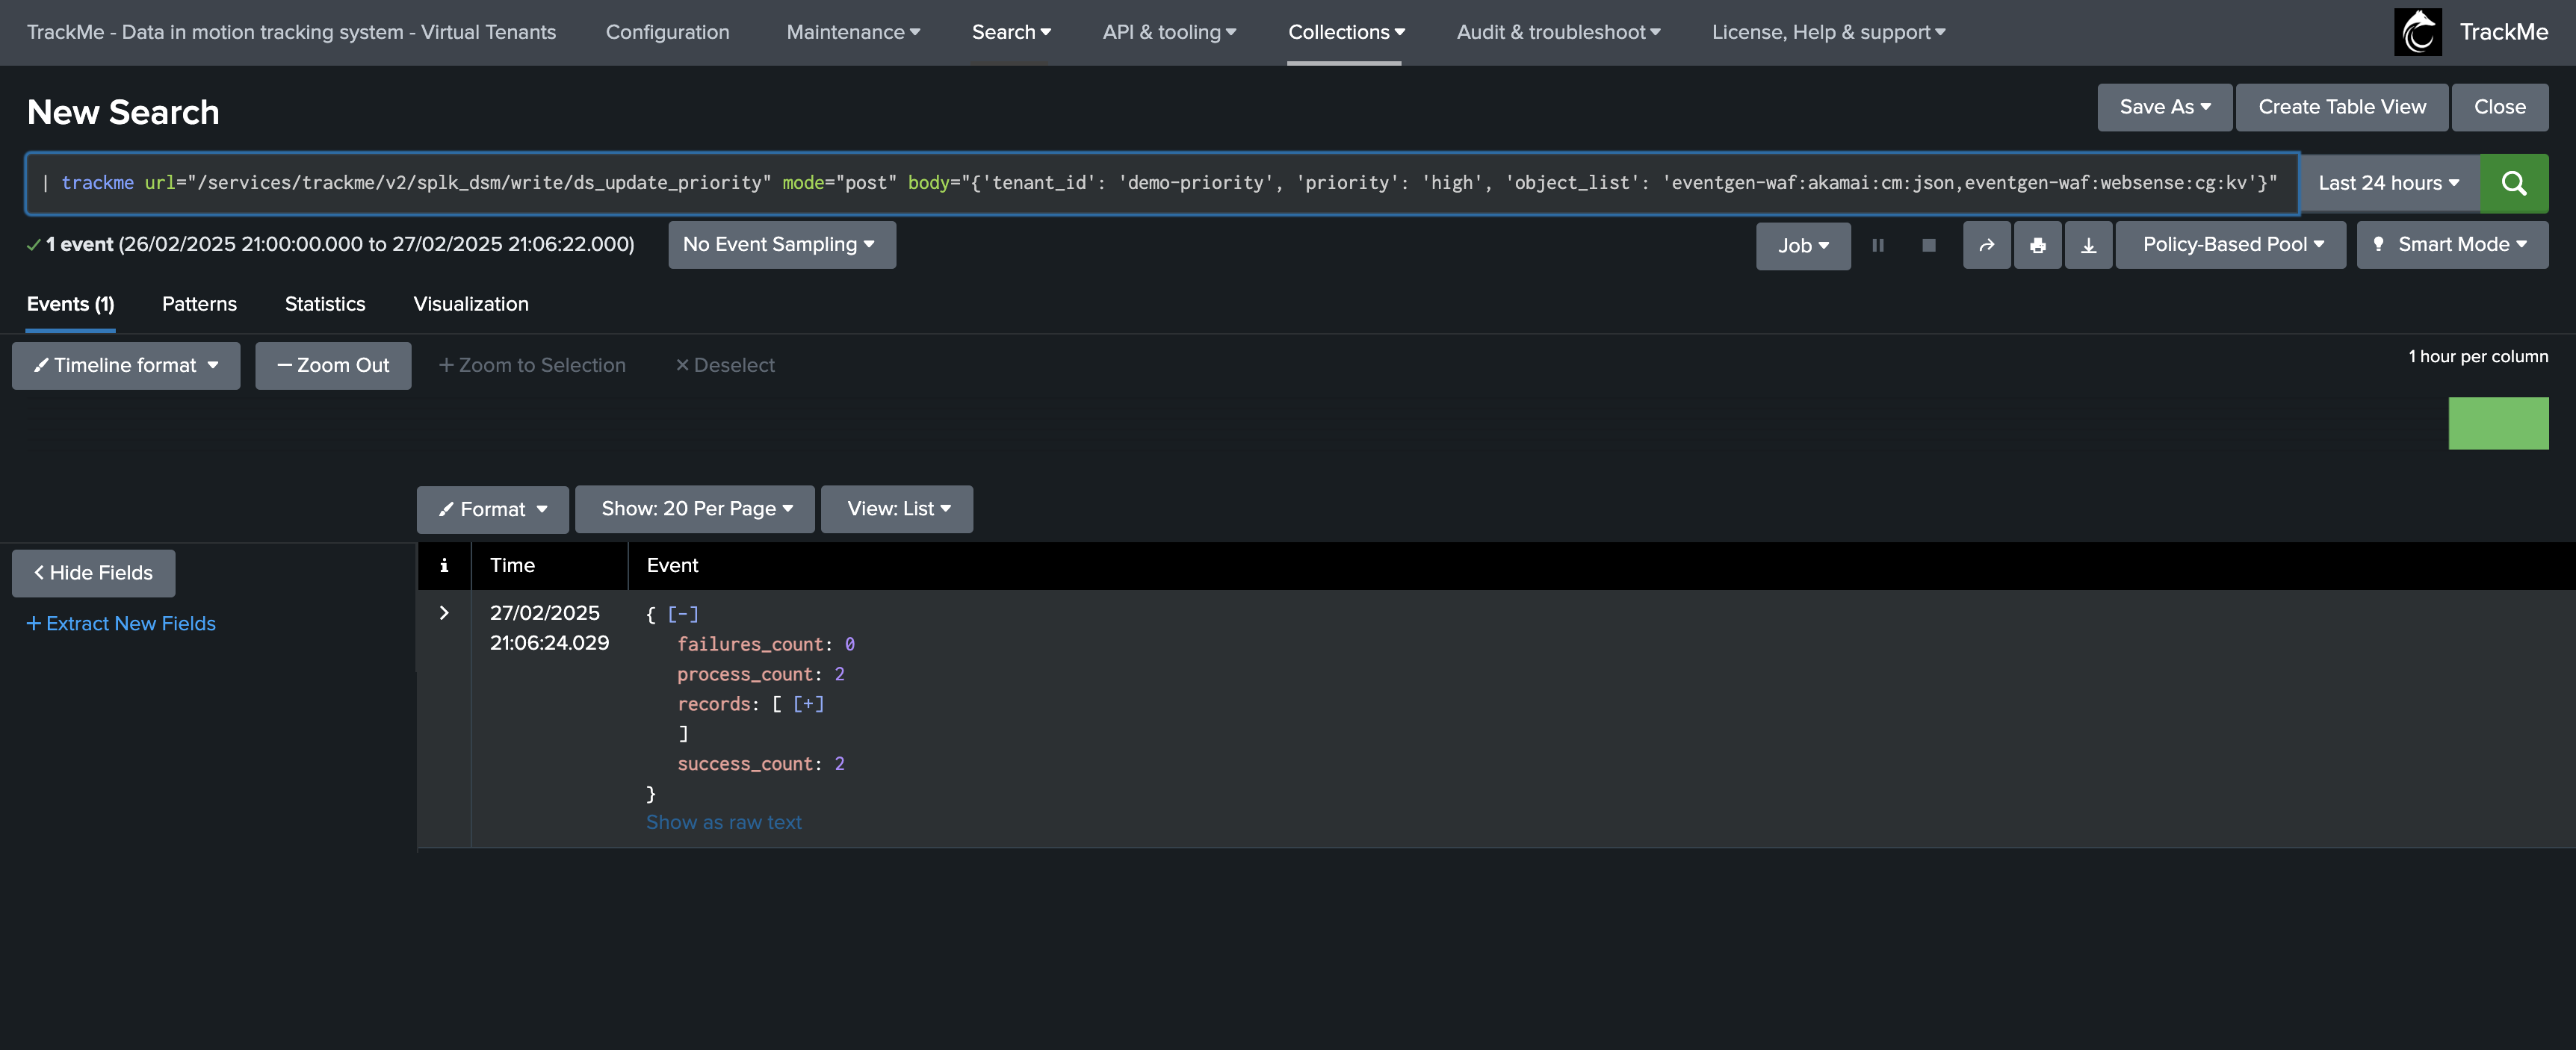2576x1050 pixels.
Task: Share the search job
Action: coord(1986,245)
